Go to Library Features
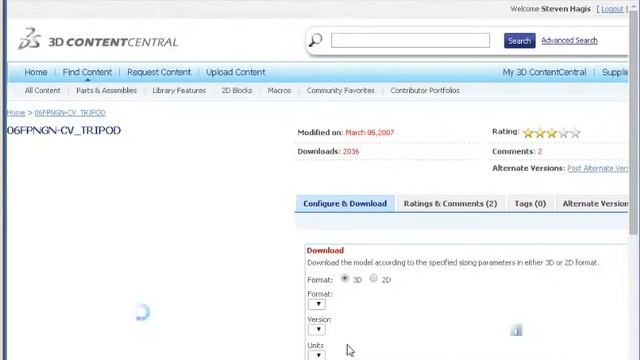Viewport: 640px width, 360px height. pyautogui.click(x=179, y=91)
